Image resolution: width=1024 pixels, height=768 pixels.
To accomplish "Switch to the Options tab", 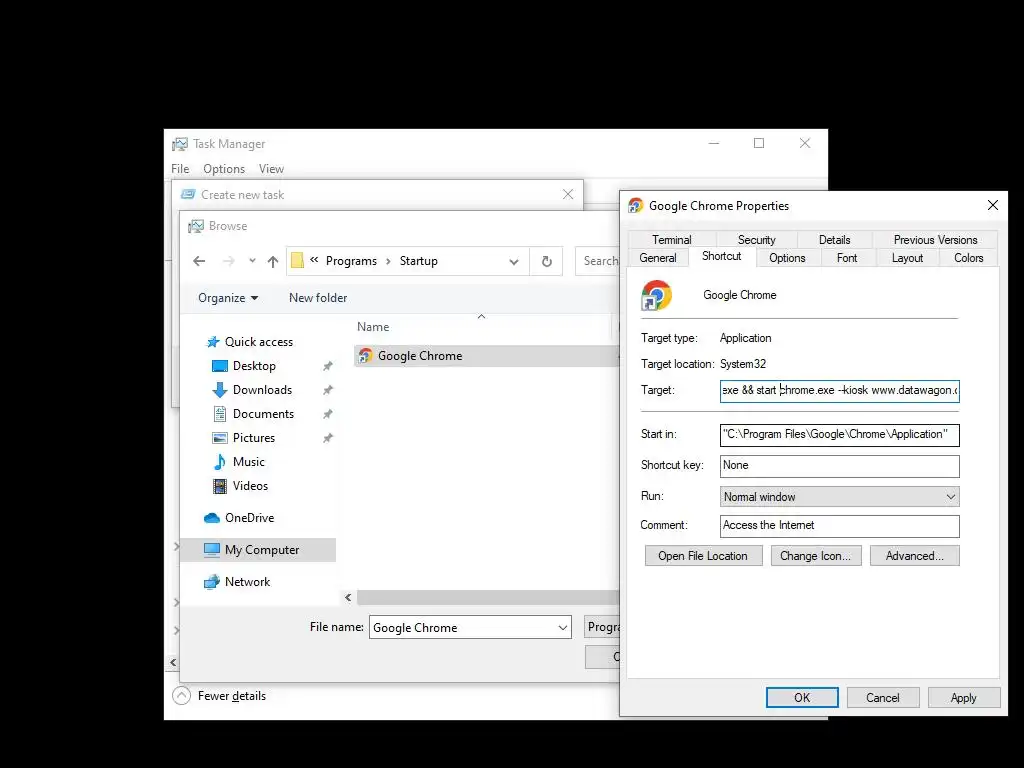I will [x=787, y=258].
